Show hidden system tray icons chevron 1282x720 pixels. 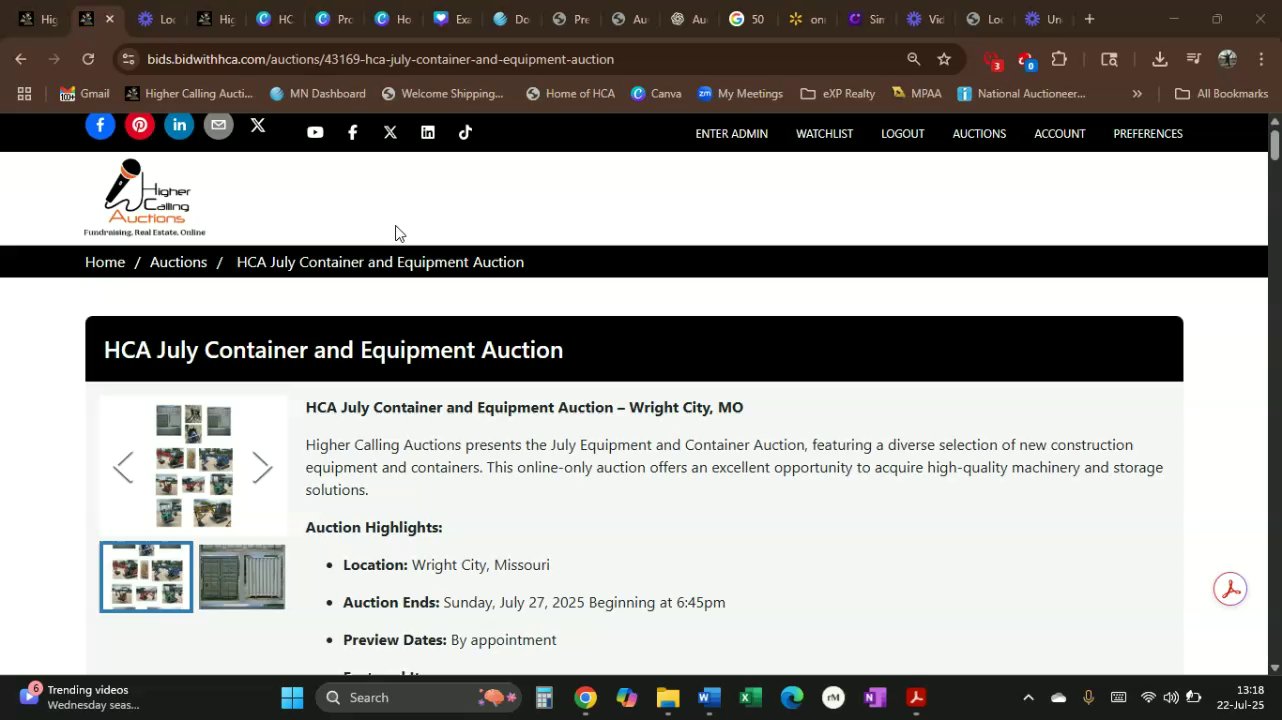[1028, 697]
